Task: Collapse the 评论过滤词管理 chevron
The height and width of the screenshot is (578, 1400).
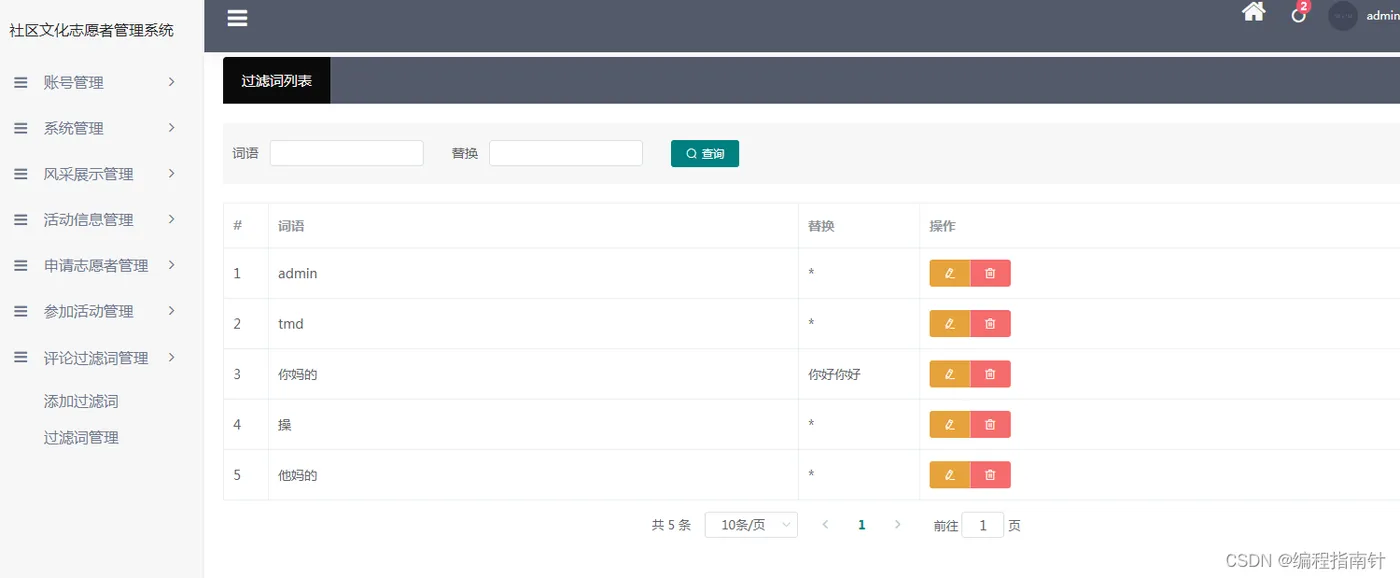Action: coord(172,357)
